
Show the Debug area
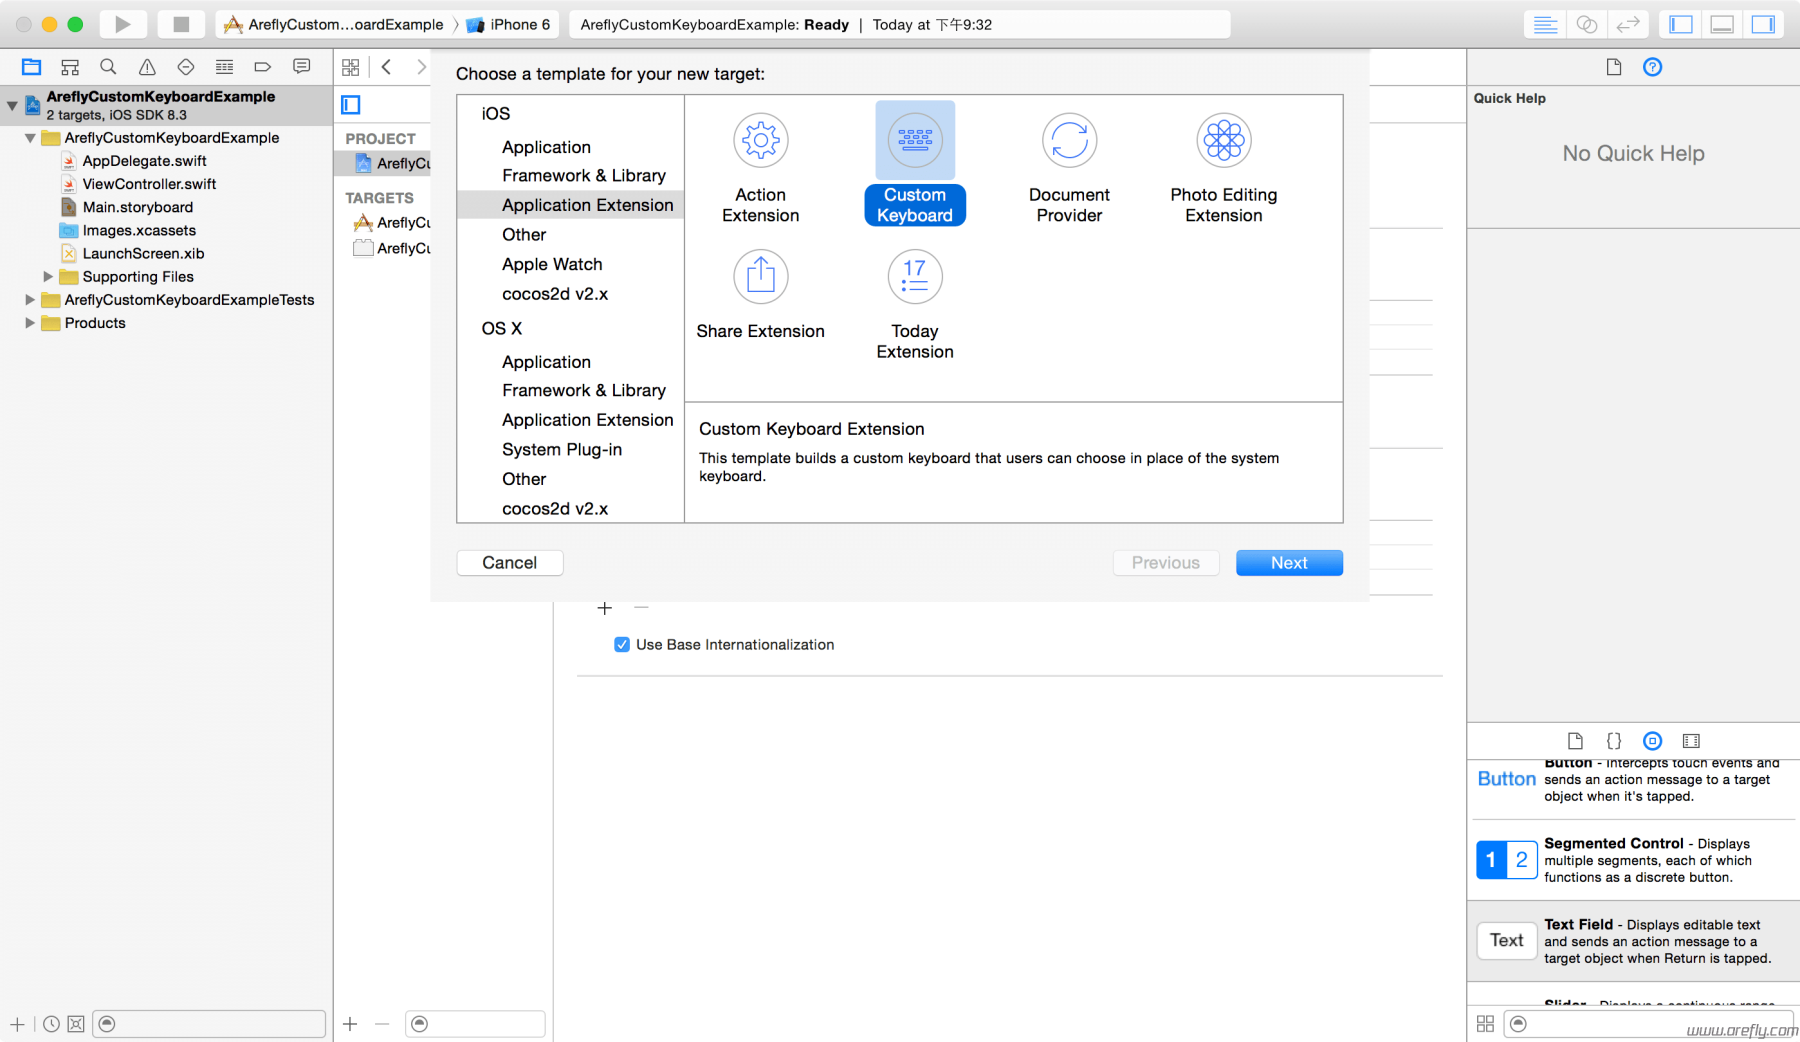tap(1721, 24)
